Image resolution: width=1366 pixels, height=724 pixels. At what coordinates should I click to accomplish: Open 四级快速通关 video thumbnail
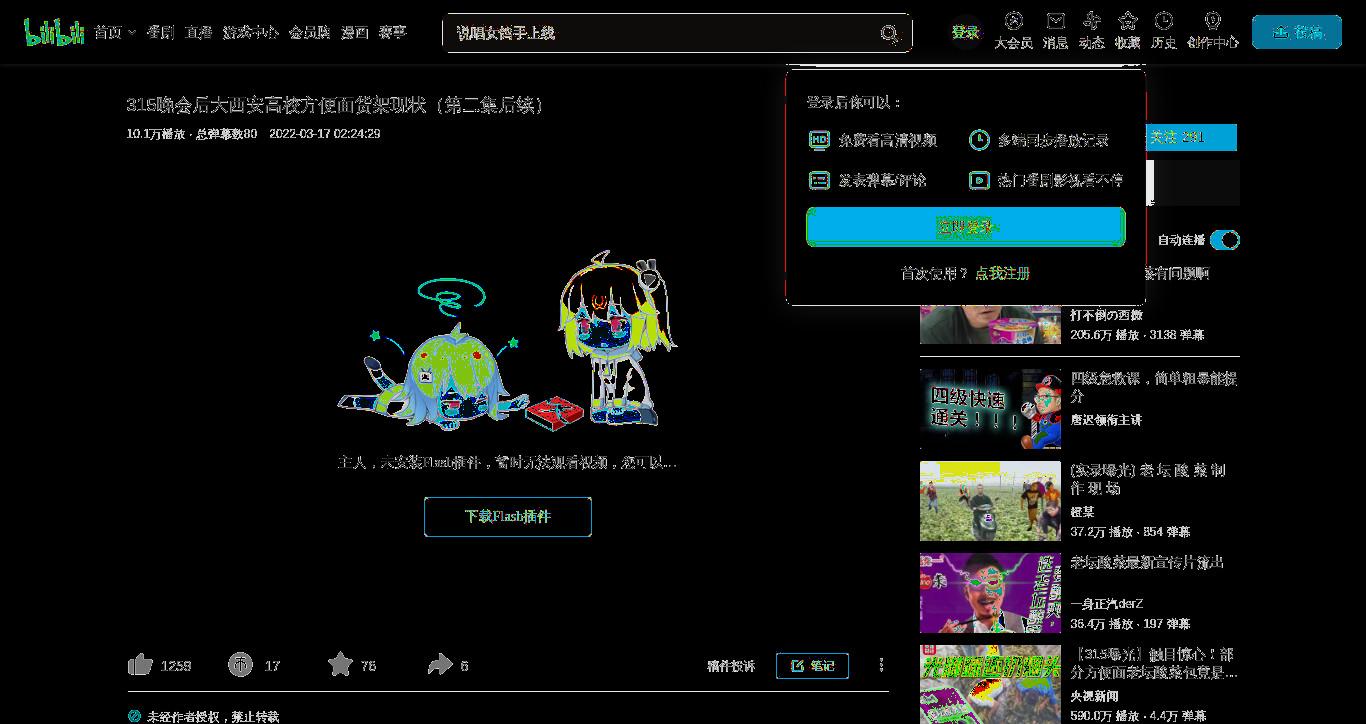tap(990, 409)
